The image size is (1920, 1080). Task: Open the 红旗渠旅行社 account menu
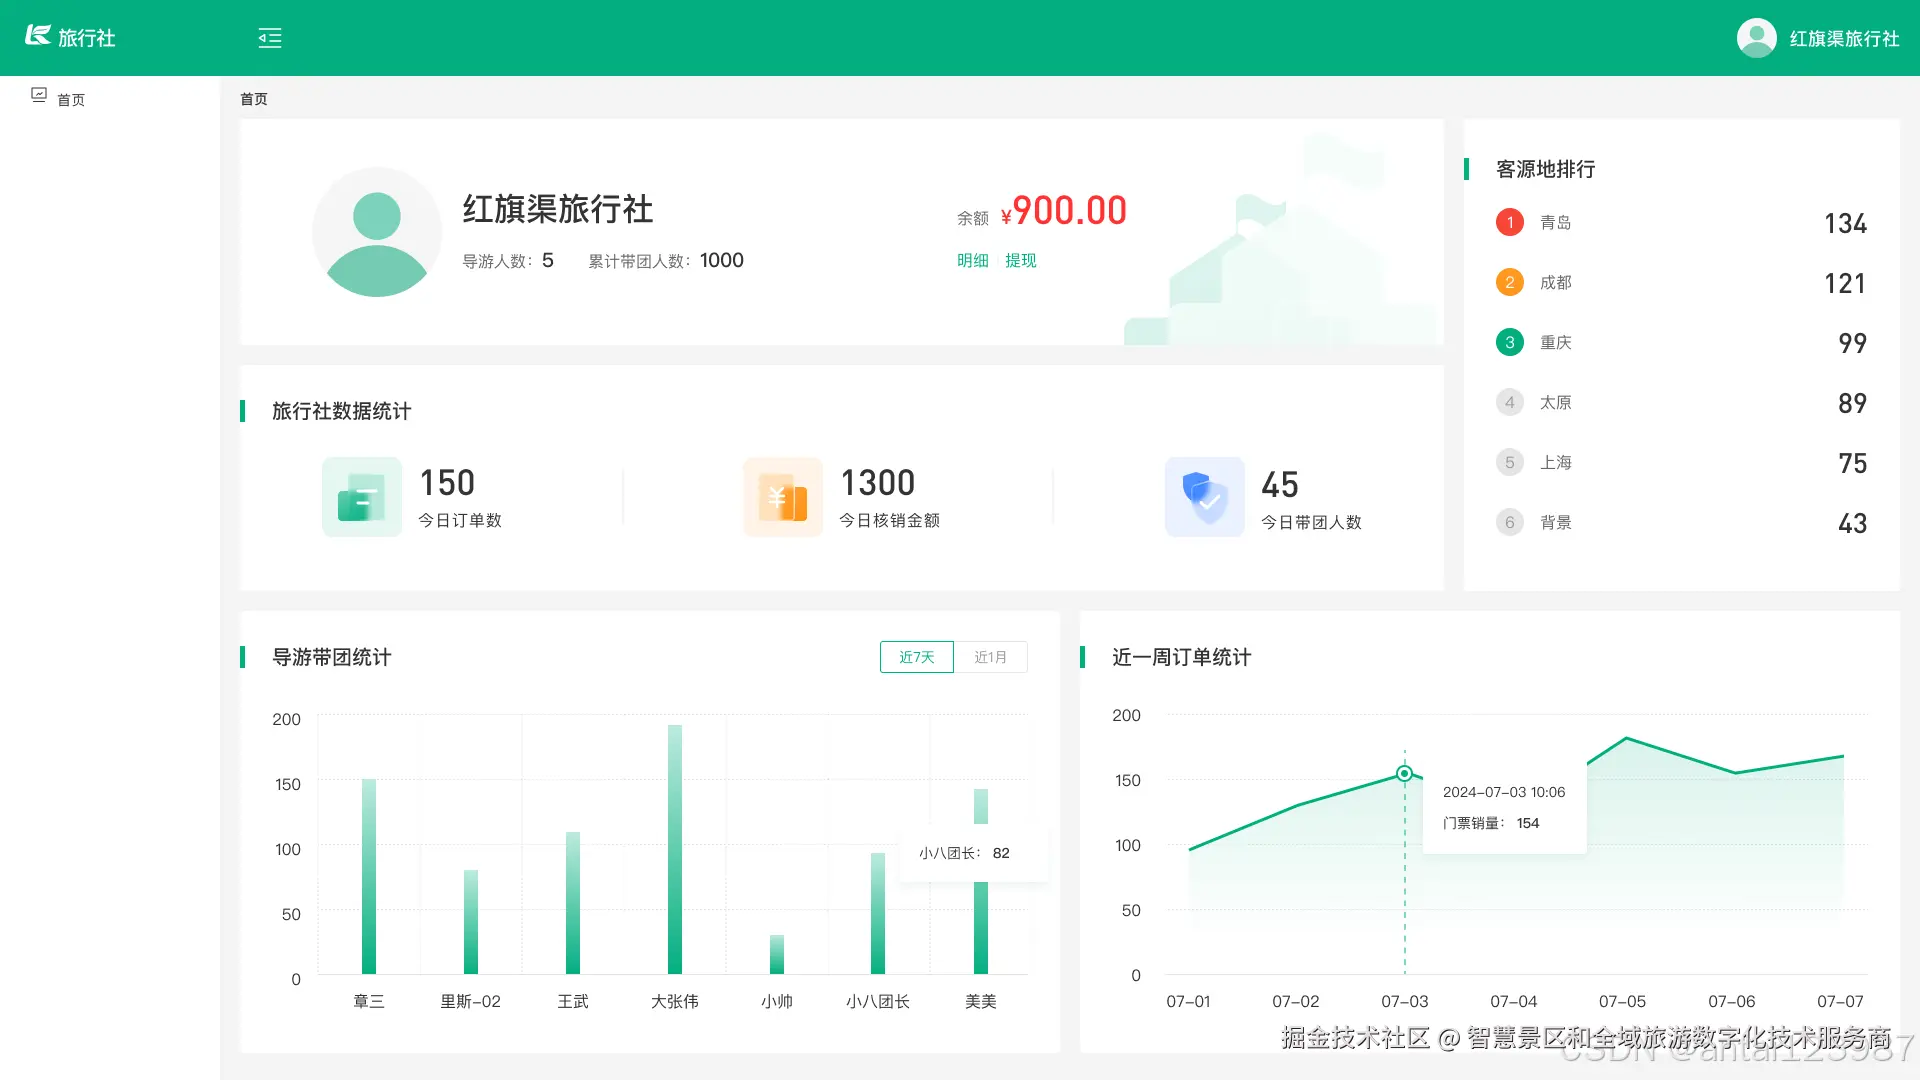click(1843, 38)
